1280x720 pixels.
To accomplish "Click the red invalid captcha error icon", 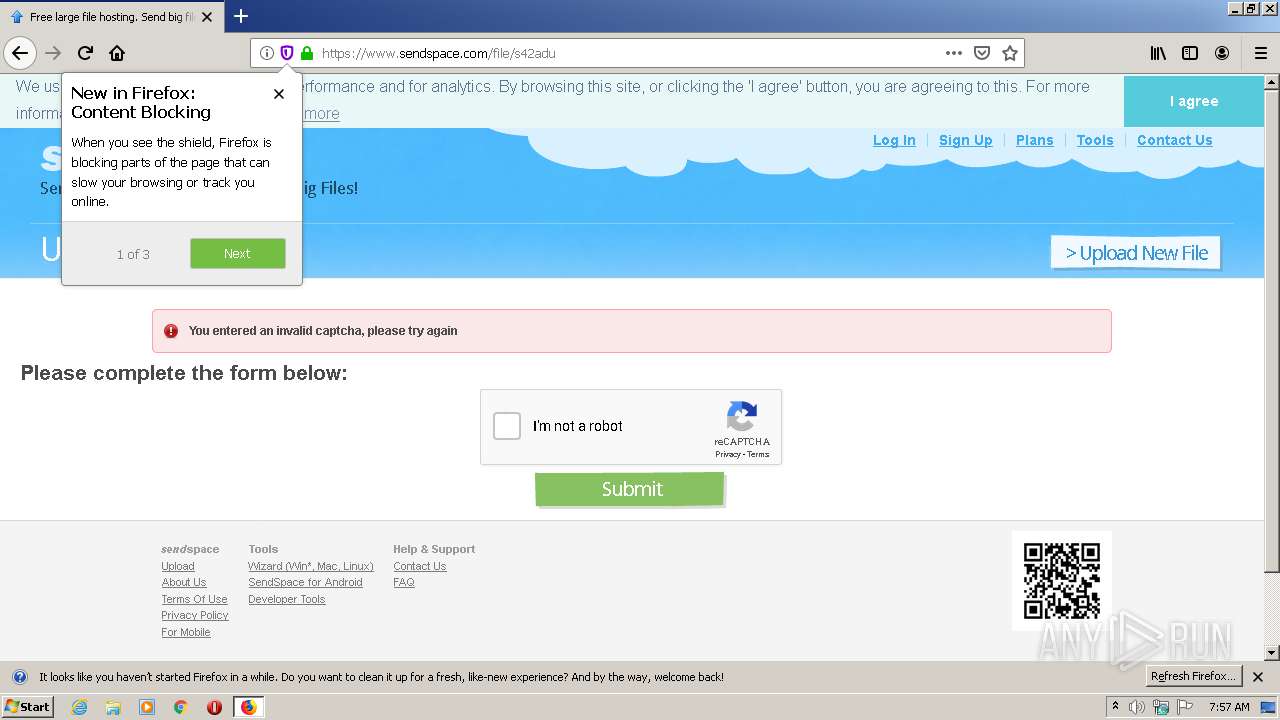I will (171, 331).
